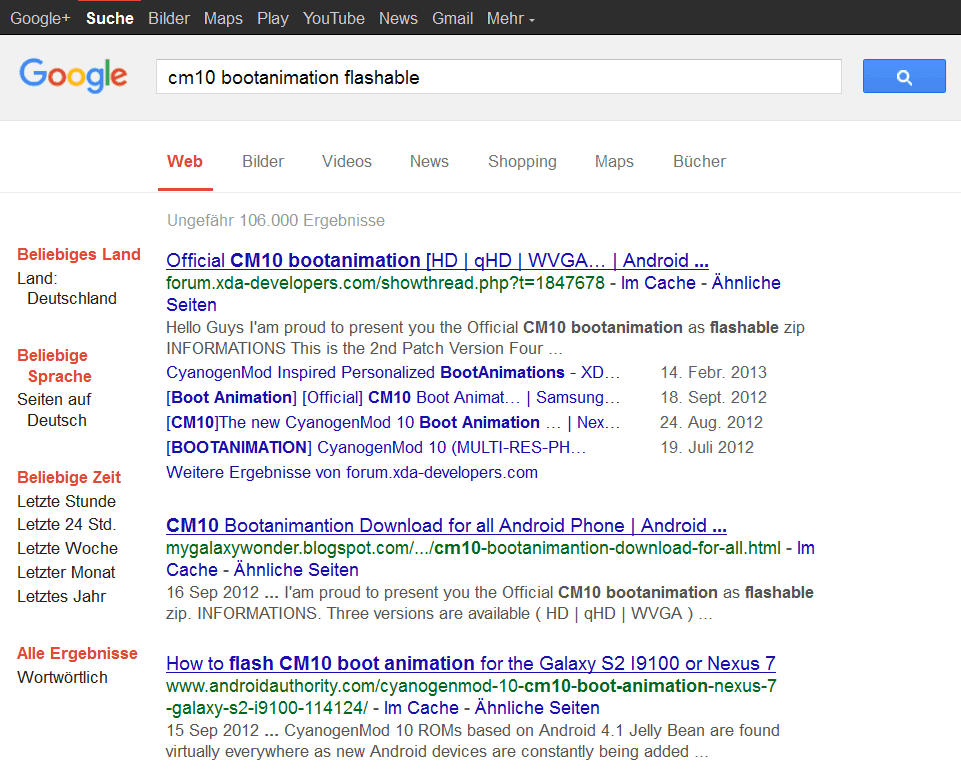Switch to the Bilder results tab
Screen dimensions: 961x783
click(x=263, y=162)
